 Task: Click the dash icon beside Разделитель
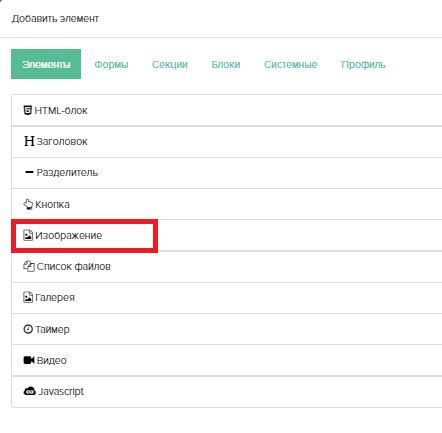(29, 172)
